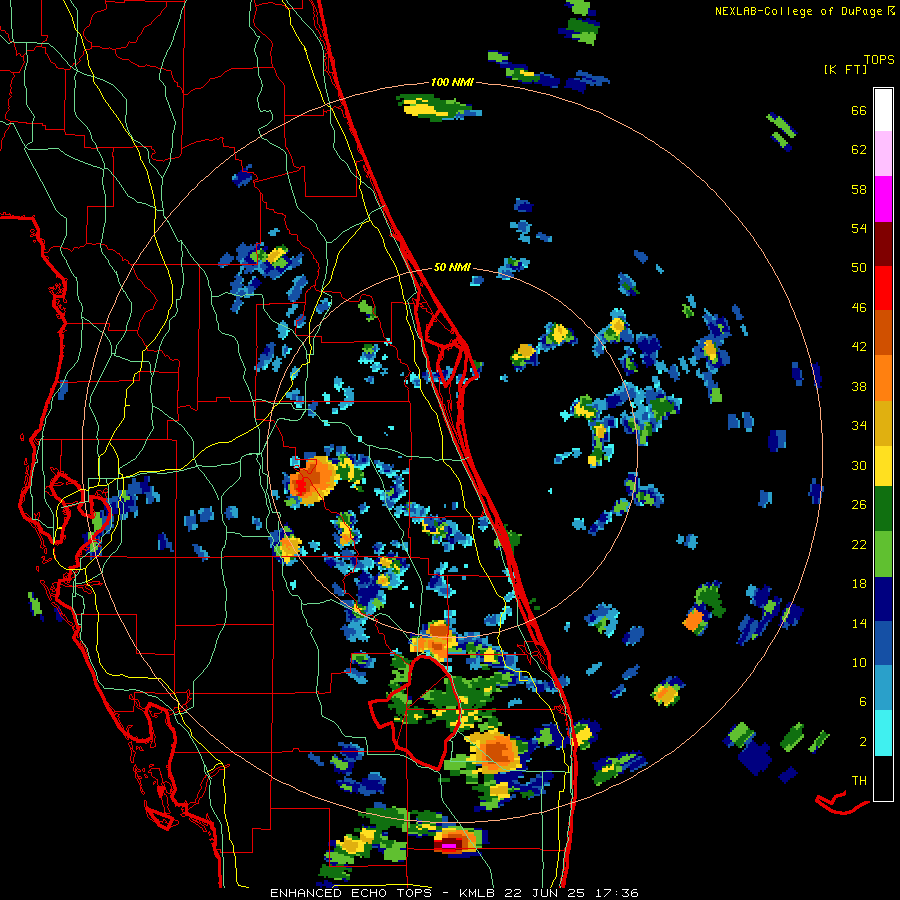The image size is (900, 900).
Task: Click the light pink legend color swatch
Action: (x=883, y=154)
